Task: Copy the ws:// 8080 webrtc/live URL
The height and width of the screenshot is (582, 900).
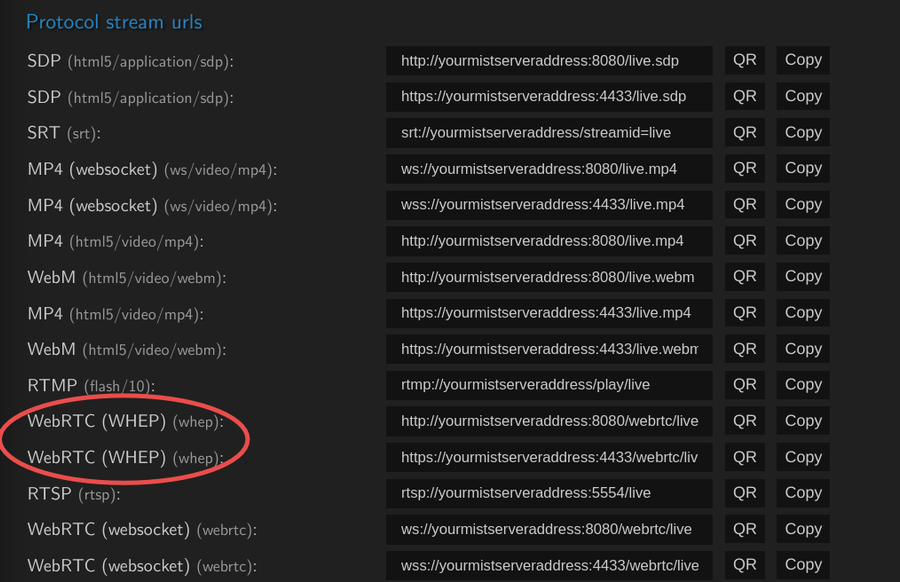Action: 803,529
